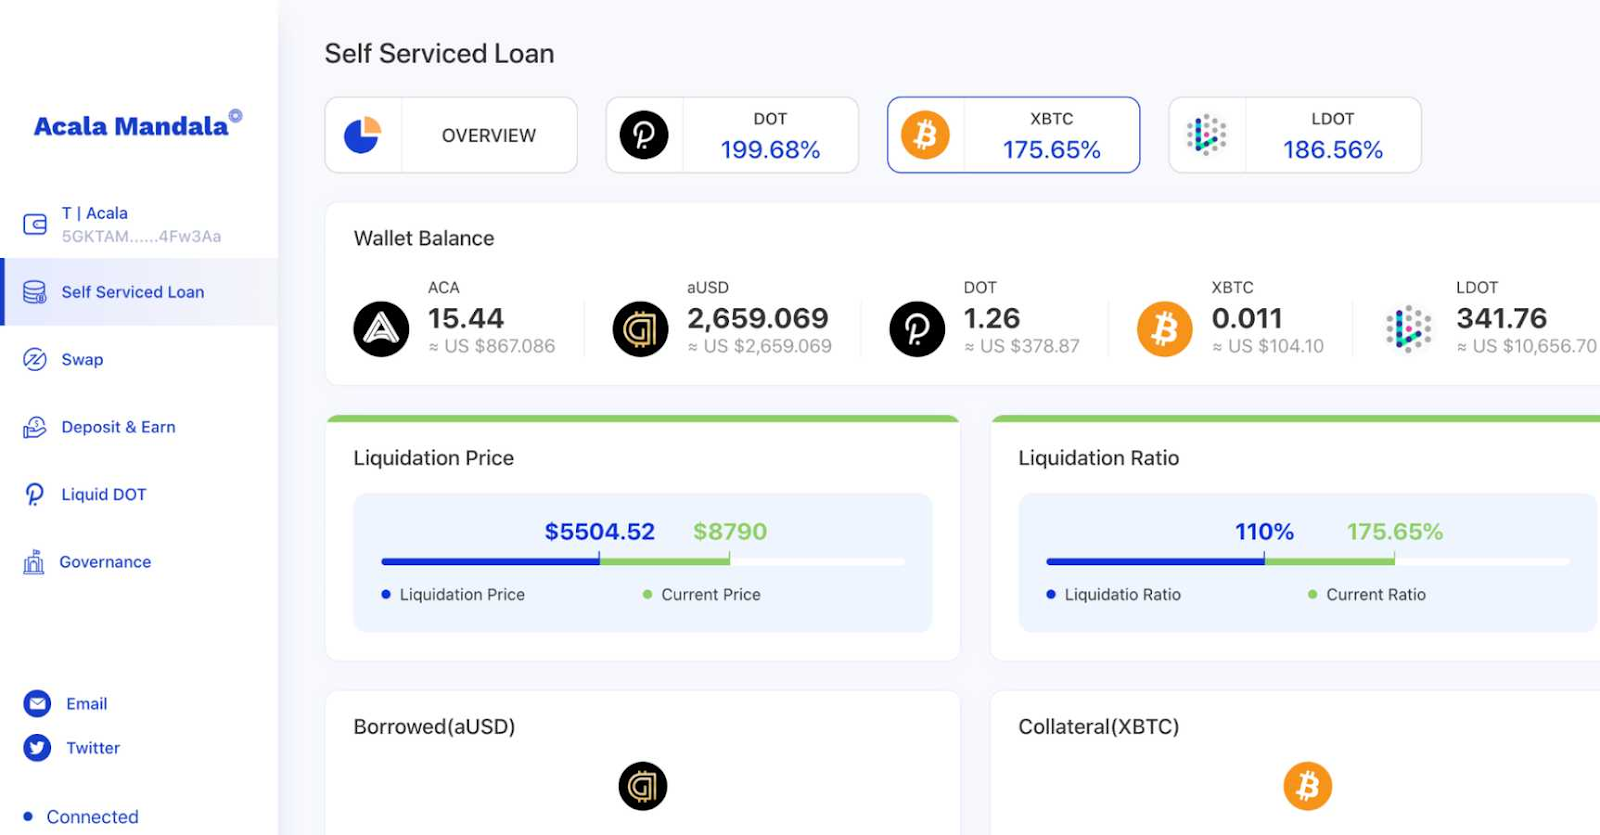
Task: Click the Bitcoin icon in the XBTC tab
Action: click(x=926, y=135)
